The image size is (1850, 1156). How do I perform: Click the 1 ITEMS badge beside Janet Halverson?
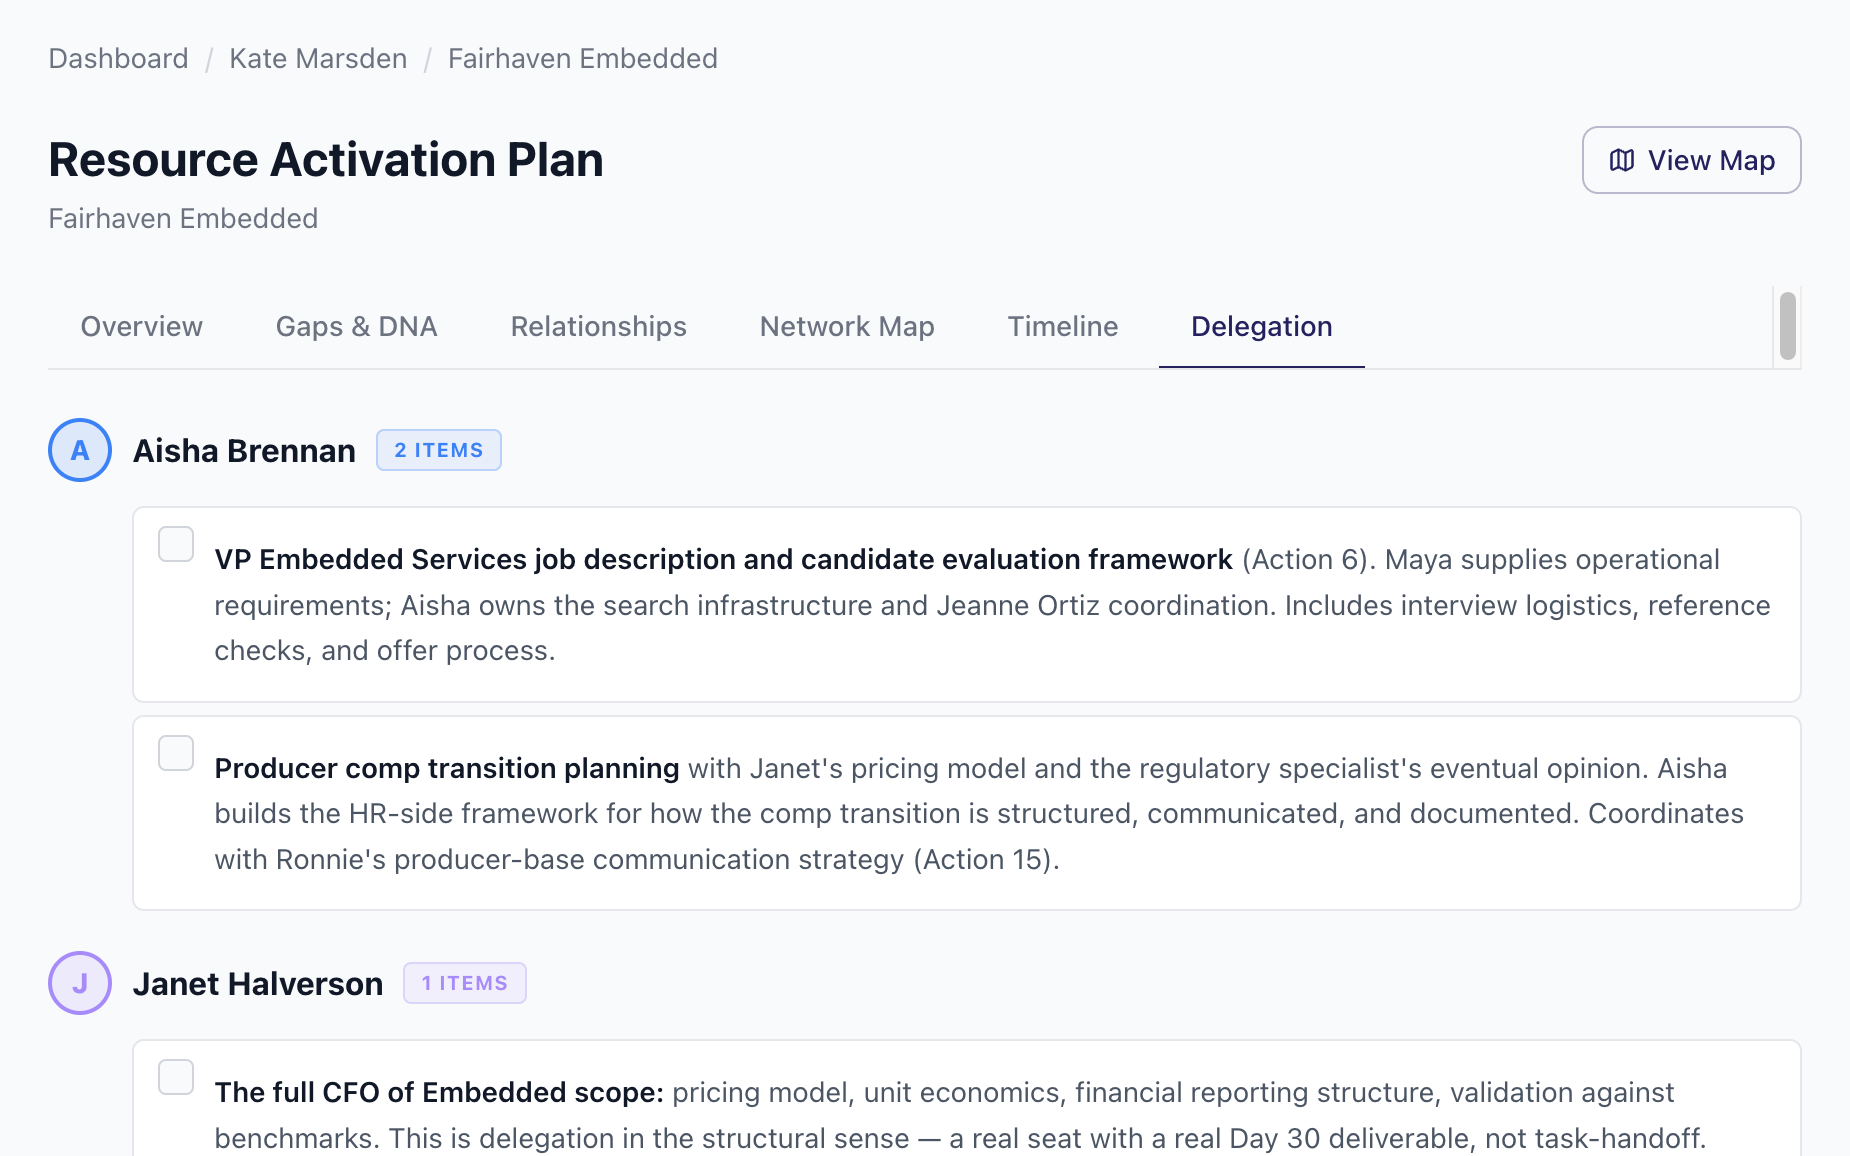465,983
